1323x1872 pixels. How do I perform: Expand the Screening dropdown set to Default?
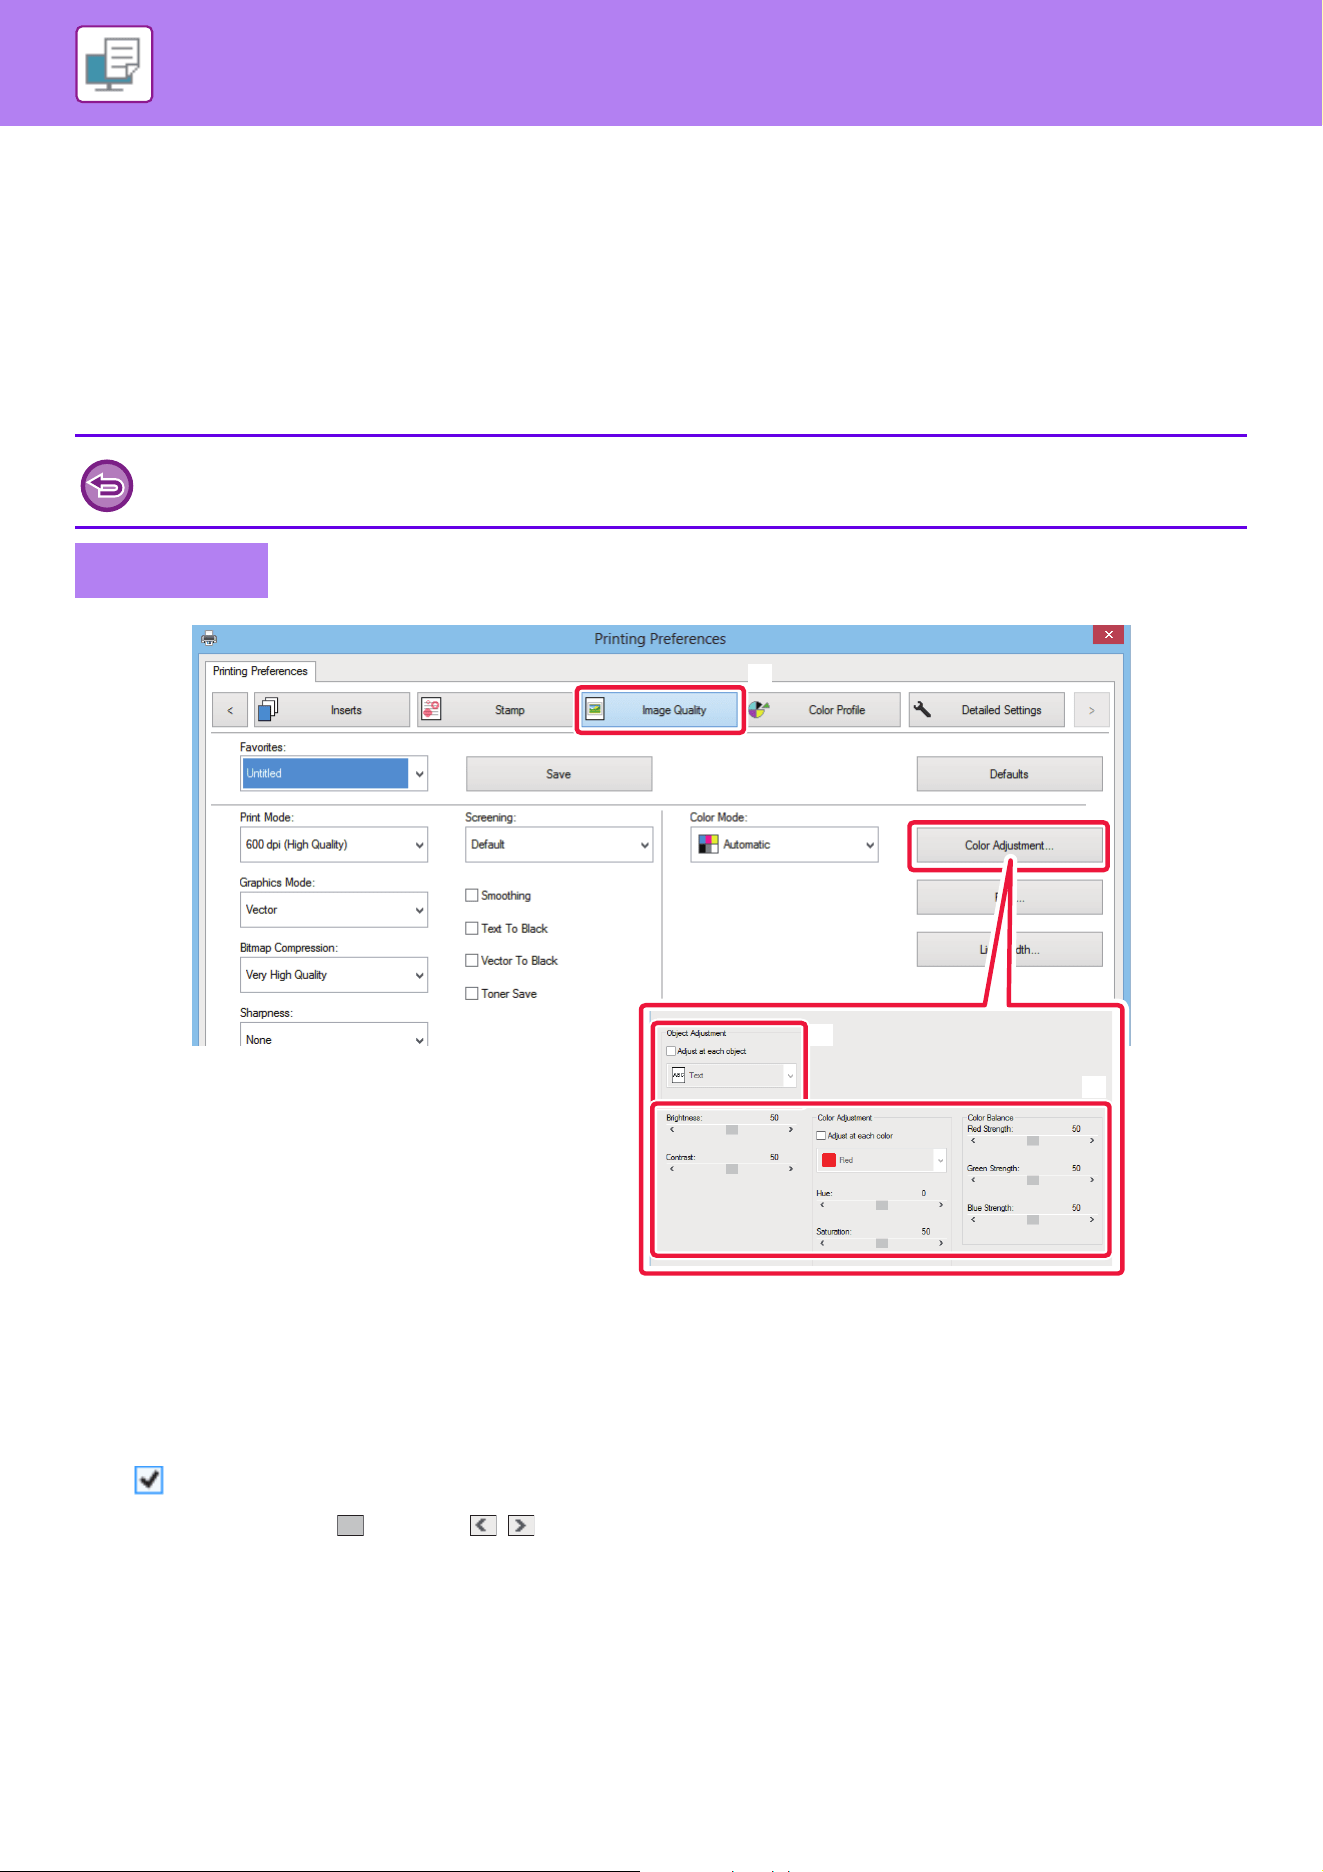(559, 844)
